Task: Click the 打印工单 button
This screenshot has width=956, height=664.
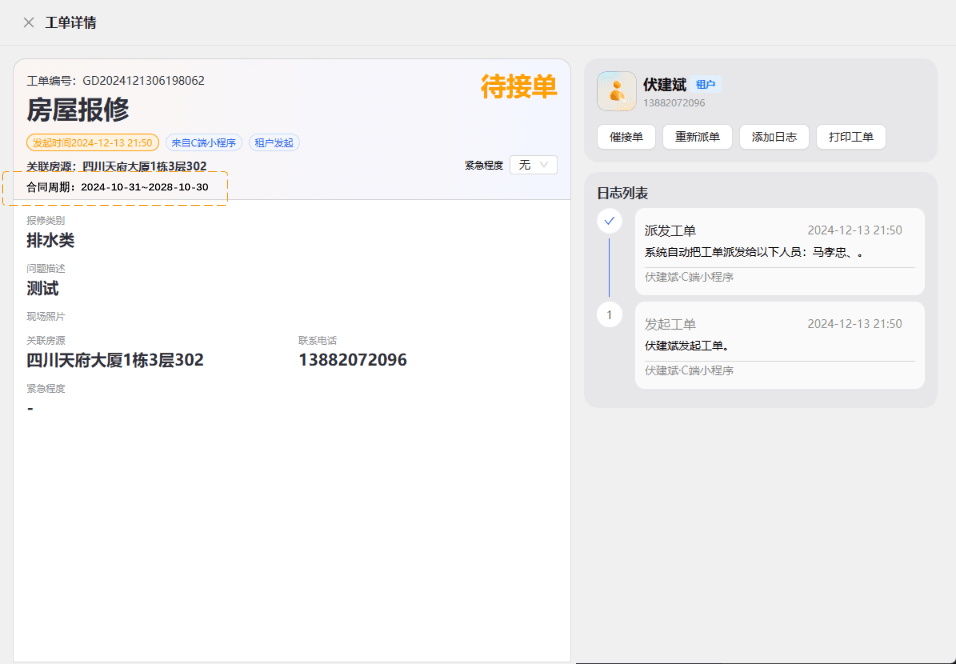Action: tap(851, 137)
